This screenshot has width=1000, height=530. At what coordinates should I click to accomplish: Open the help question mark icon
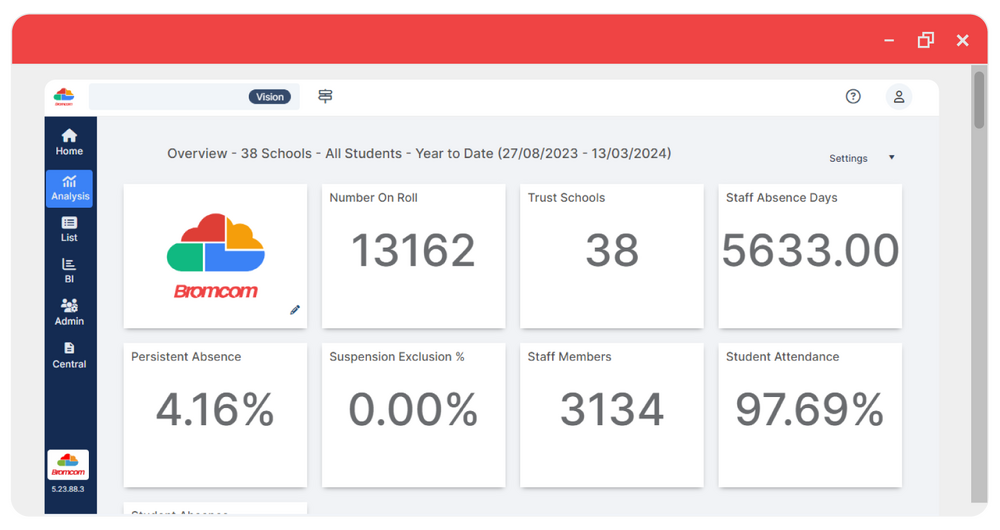(x=853, y=96)
